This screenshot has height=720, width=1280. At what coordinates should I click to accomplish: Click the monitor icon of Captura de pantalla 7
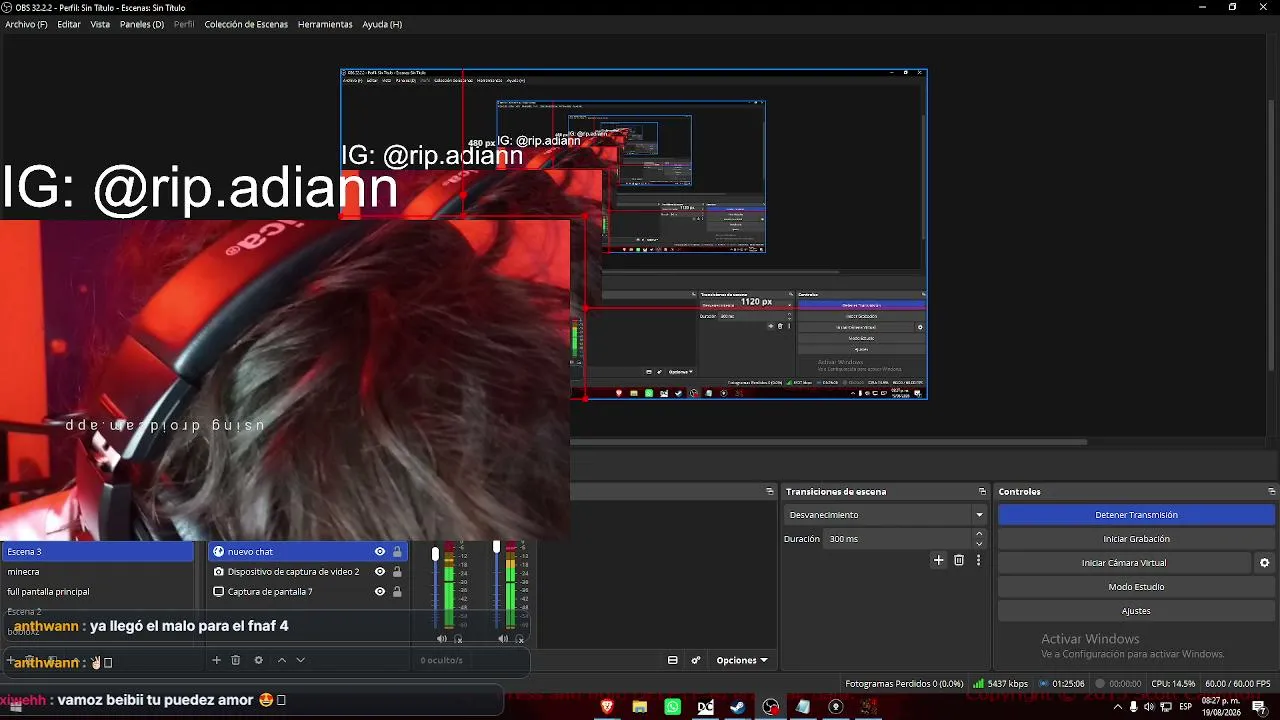click(219, 592)
